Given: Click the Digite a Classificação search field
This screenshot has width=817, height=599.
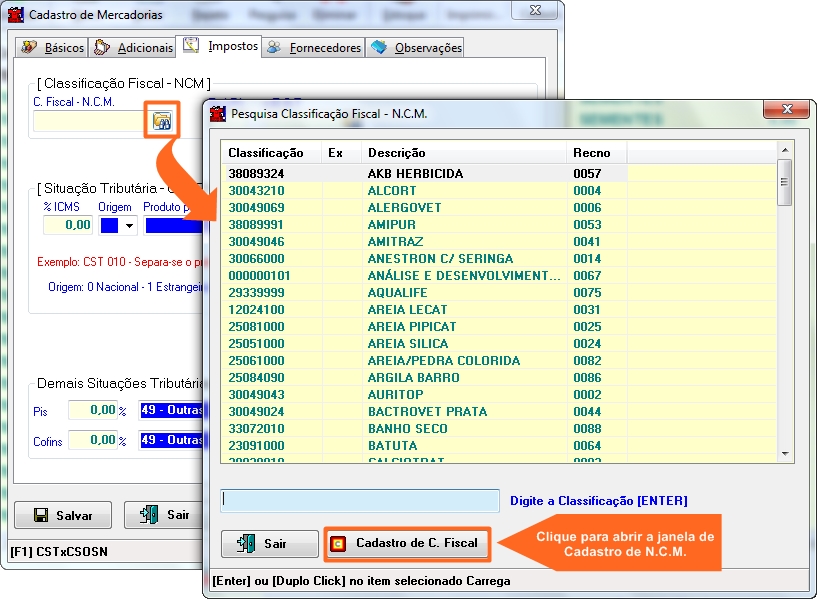Looking at the screenshot, I should 360,501.
